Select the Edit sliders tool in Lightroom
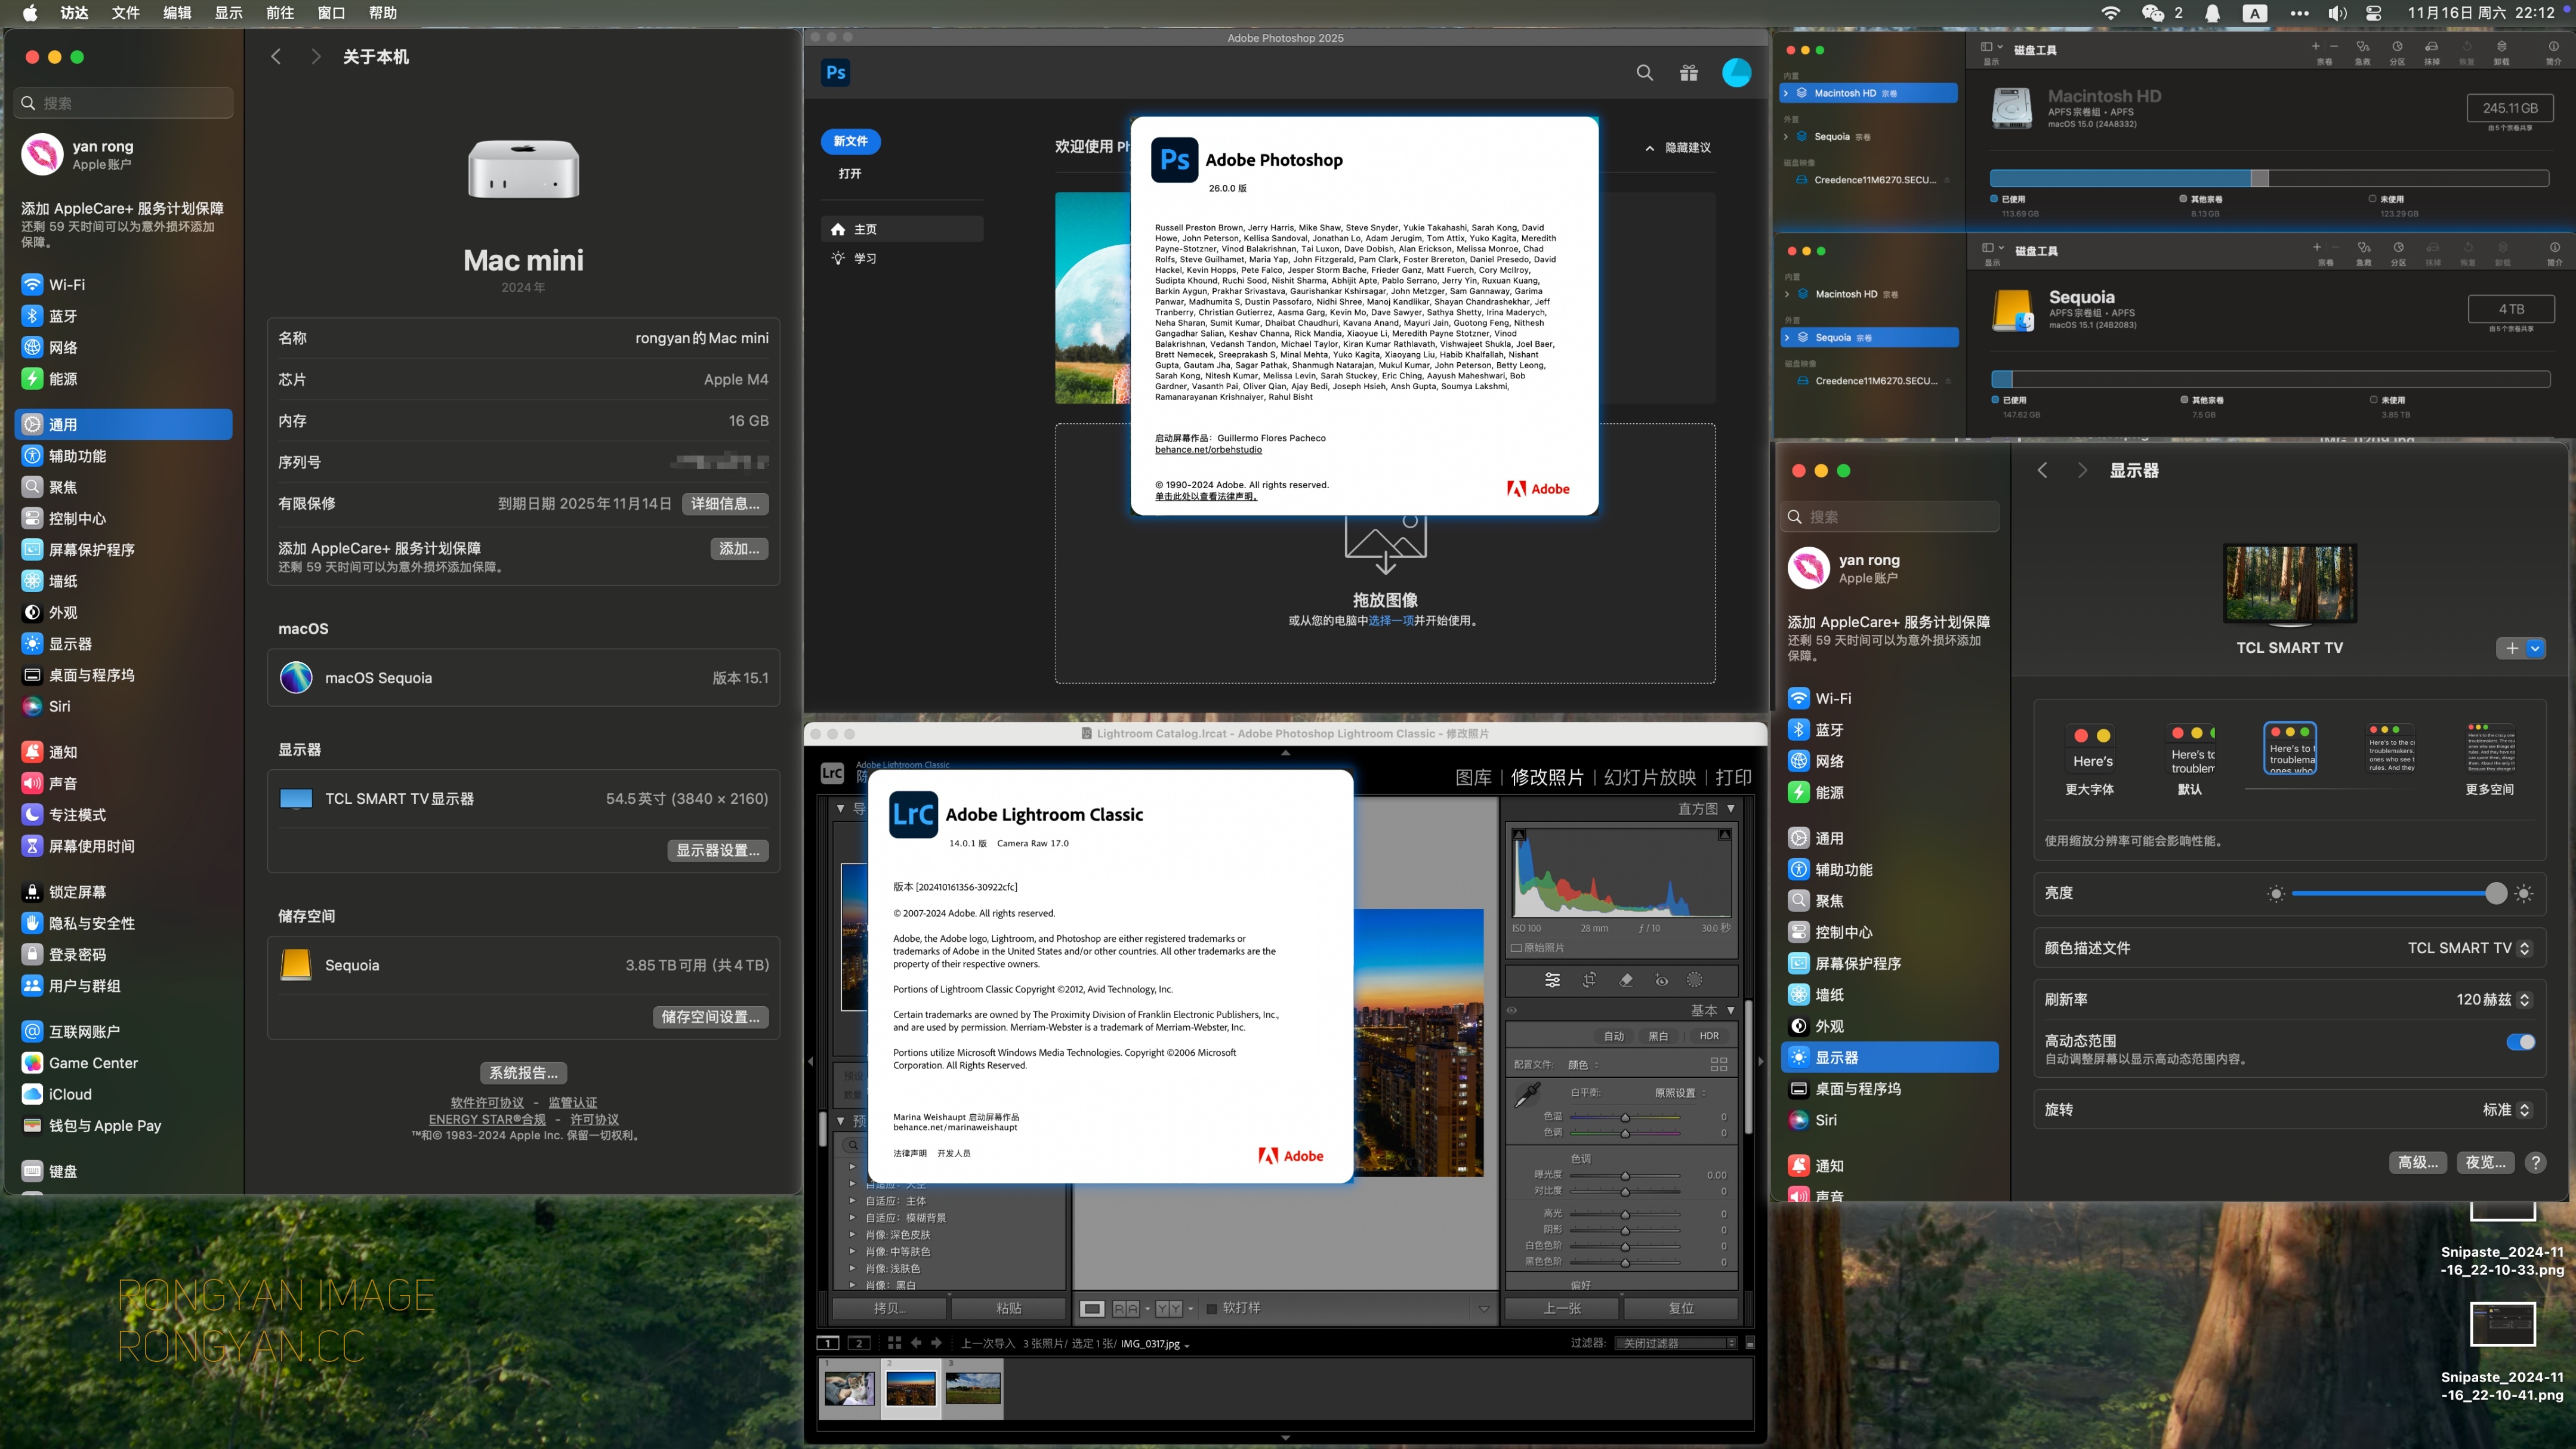 tap(1552, 980)
